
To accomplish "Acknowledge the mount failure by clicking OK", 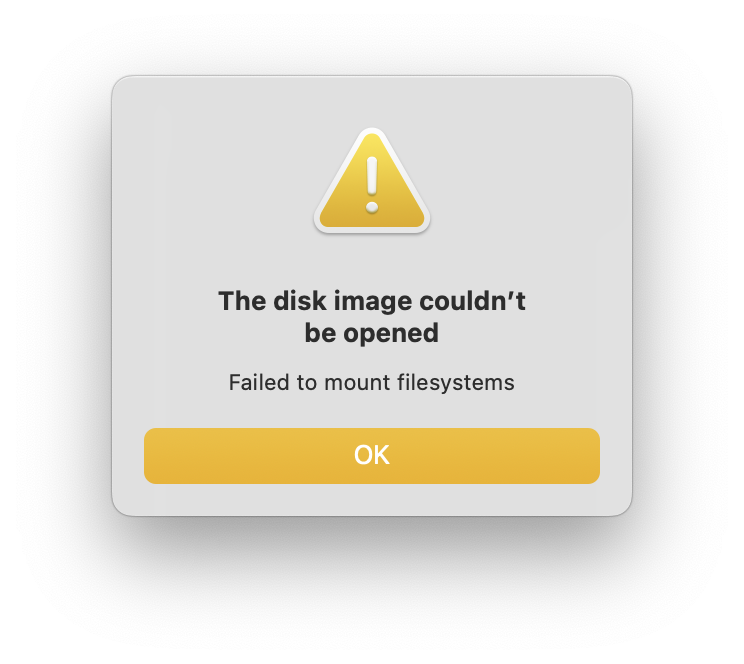I will tap(372, 456).
